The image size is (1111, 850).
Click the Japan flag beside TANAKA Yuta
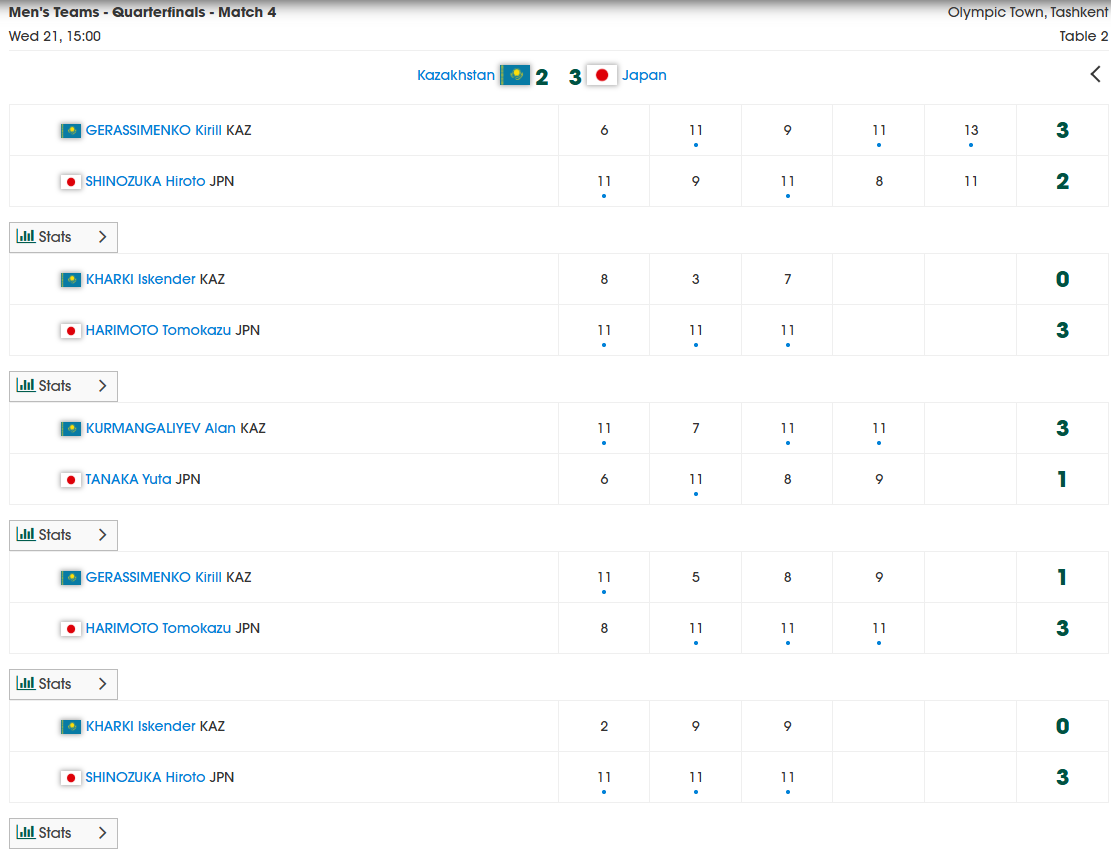(x=71, y=480)
